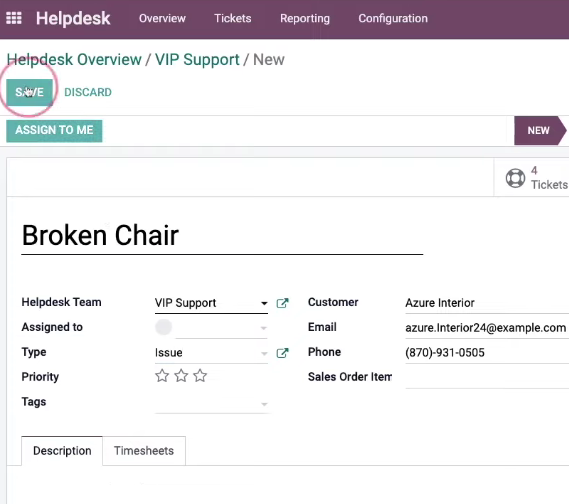Click the Assign To Me button

[x=54, y=131]
